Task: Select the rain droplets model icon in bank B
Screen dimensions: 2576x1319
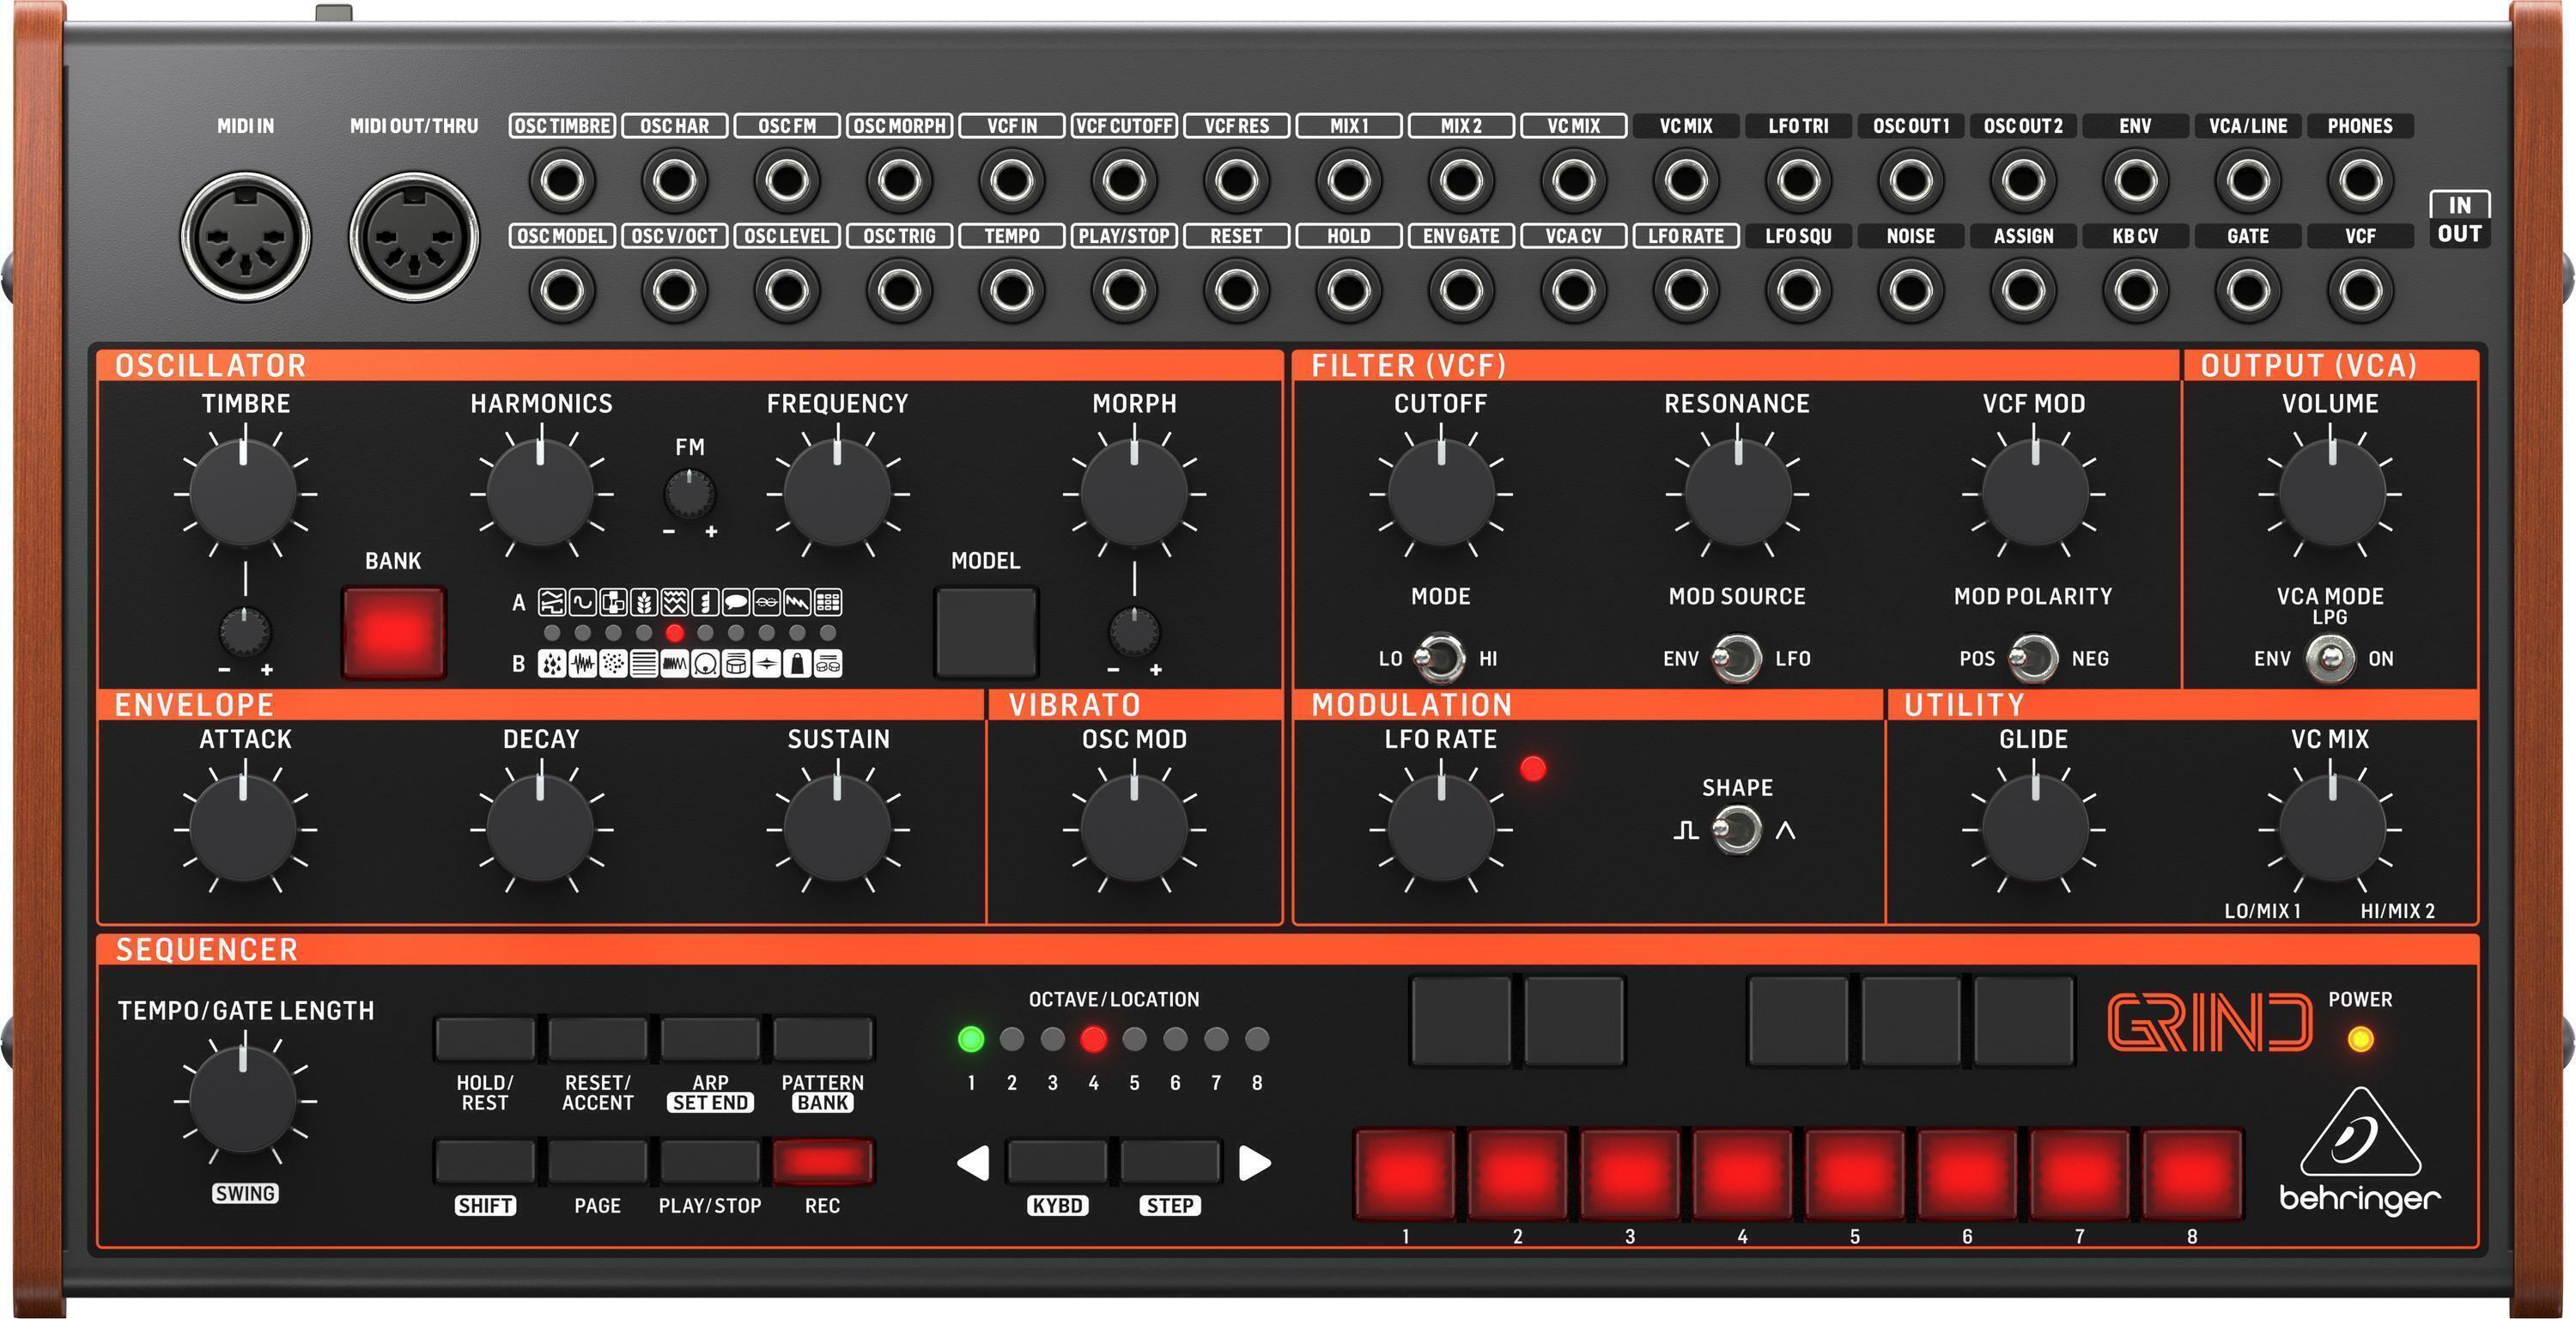Action: [552, 665]
